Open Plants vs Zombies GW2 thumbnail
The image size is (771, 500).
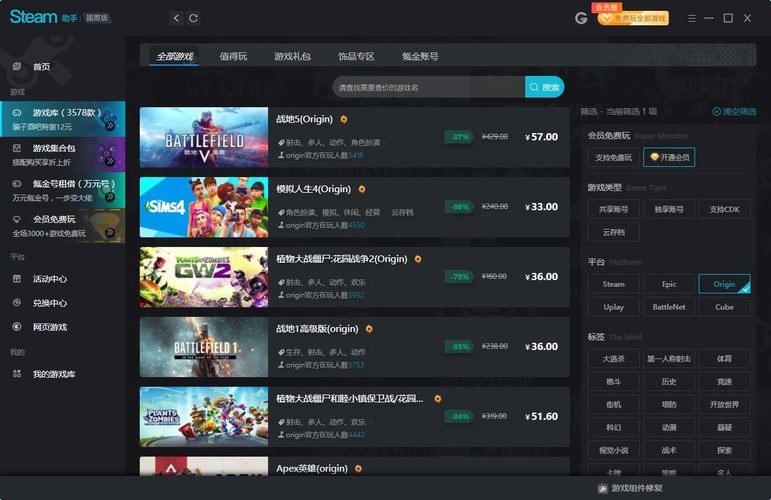(x=204, y=277)
